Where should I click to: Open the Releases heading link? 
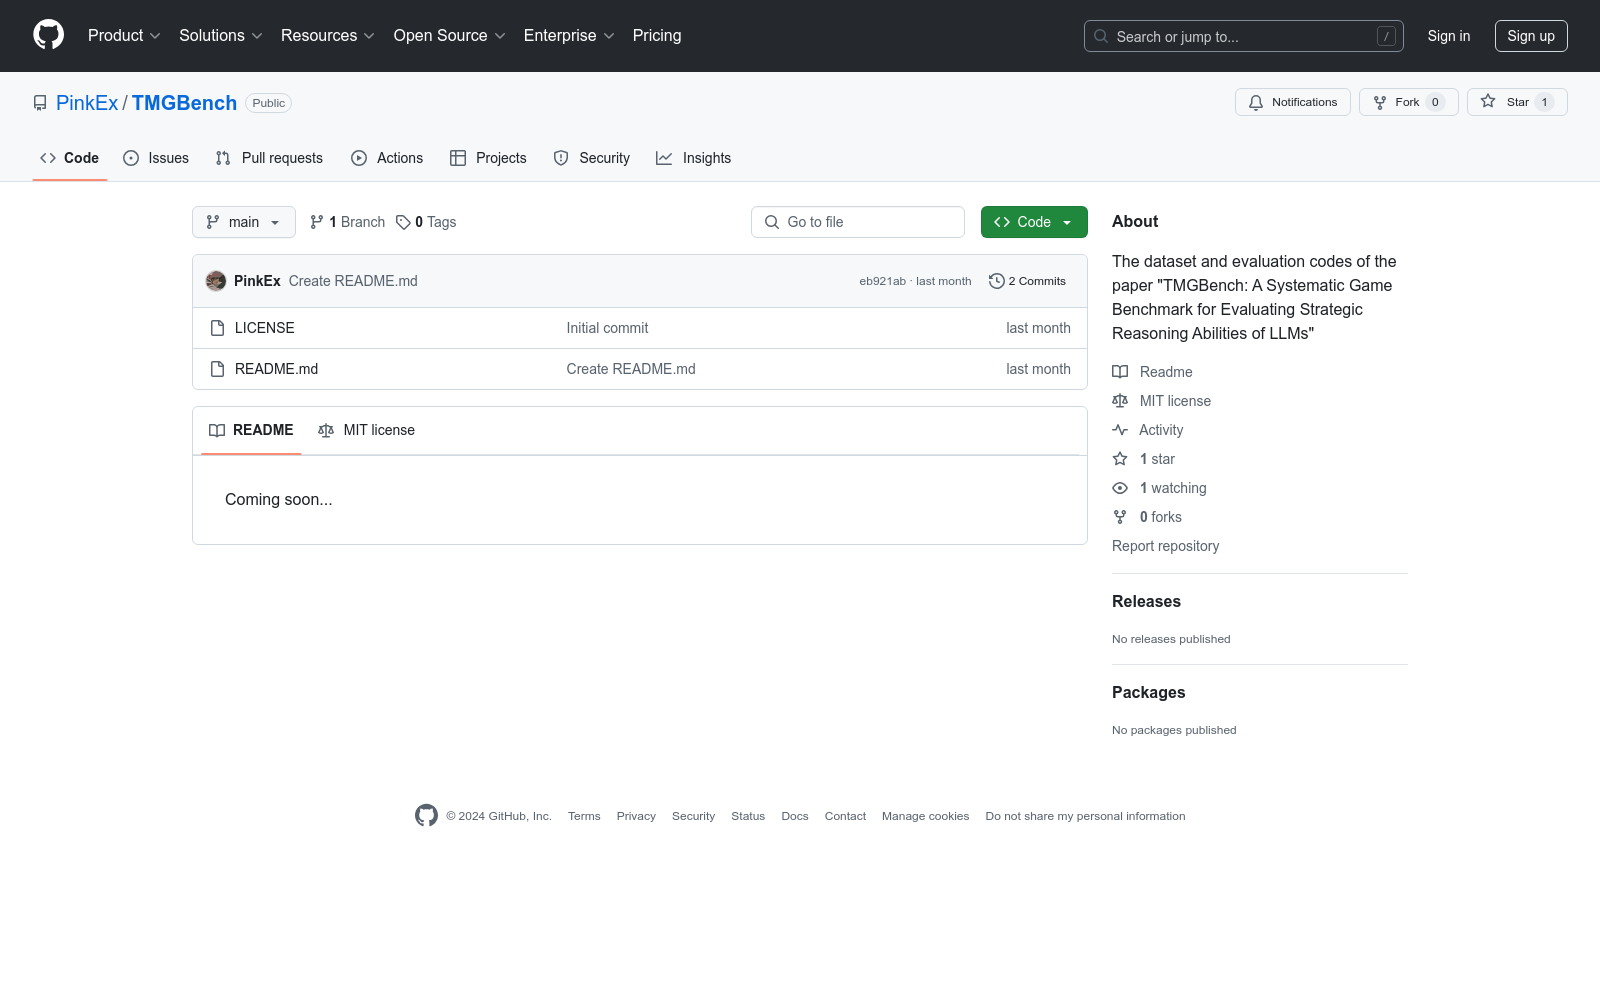click(x=1146, y=601)
